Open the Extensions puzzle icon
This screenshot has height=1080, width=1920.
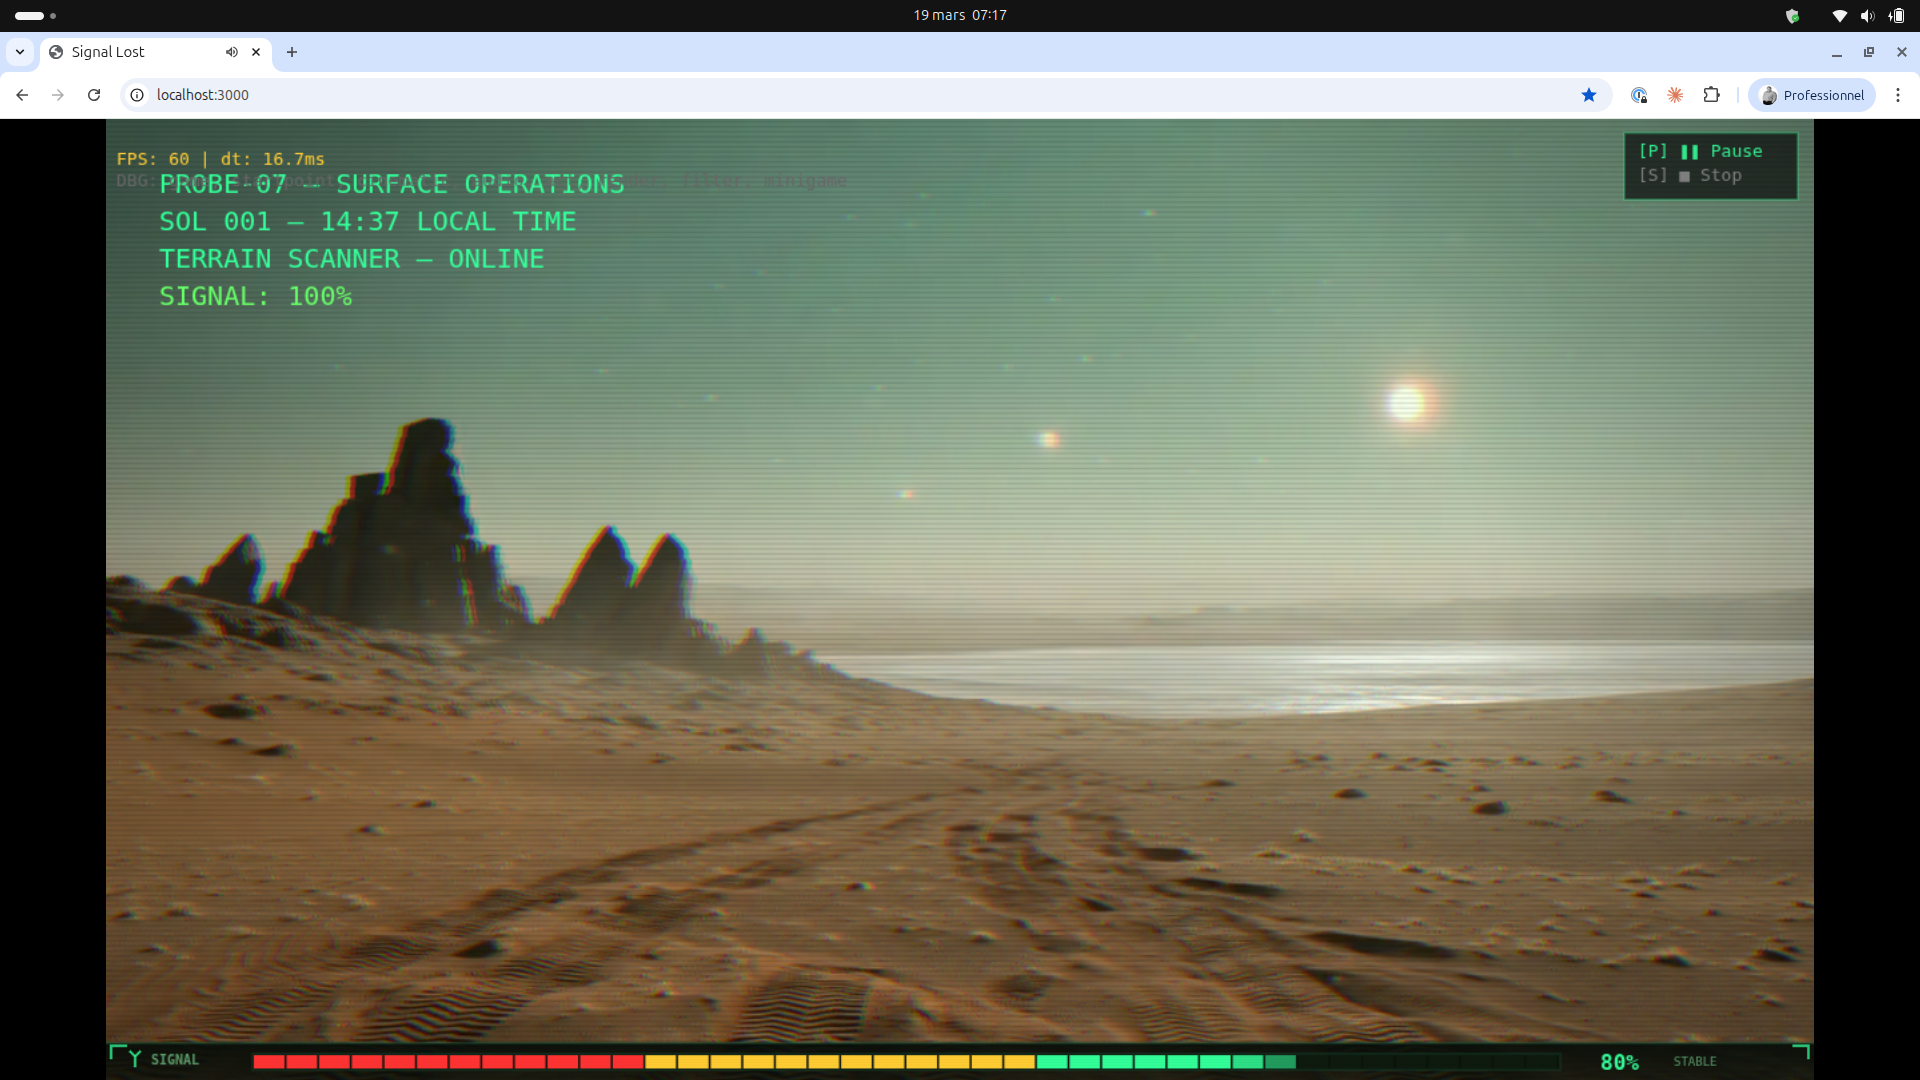1712,95
